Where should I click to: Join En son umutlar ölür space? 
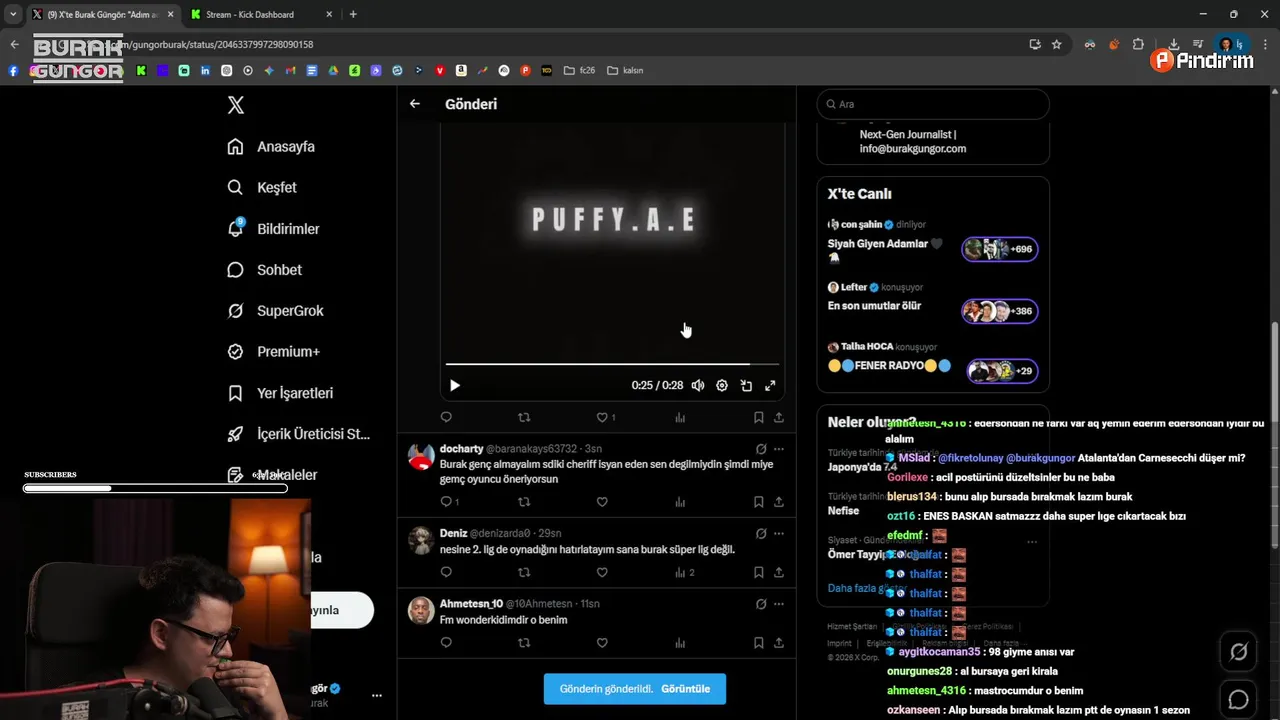coord(1000,311)
